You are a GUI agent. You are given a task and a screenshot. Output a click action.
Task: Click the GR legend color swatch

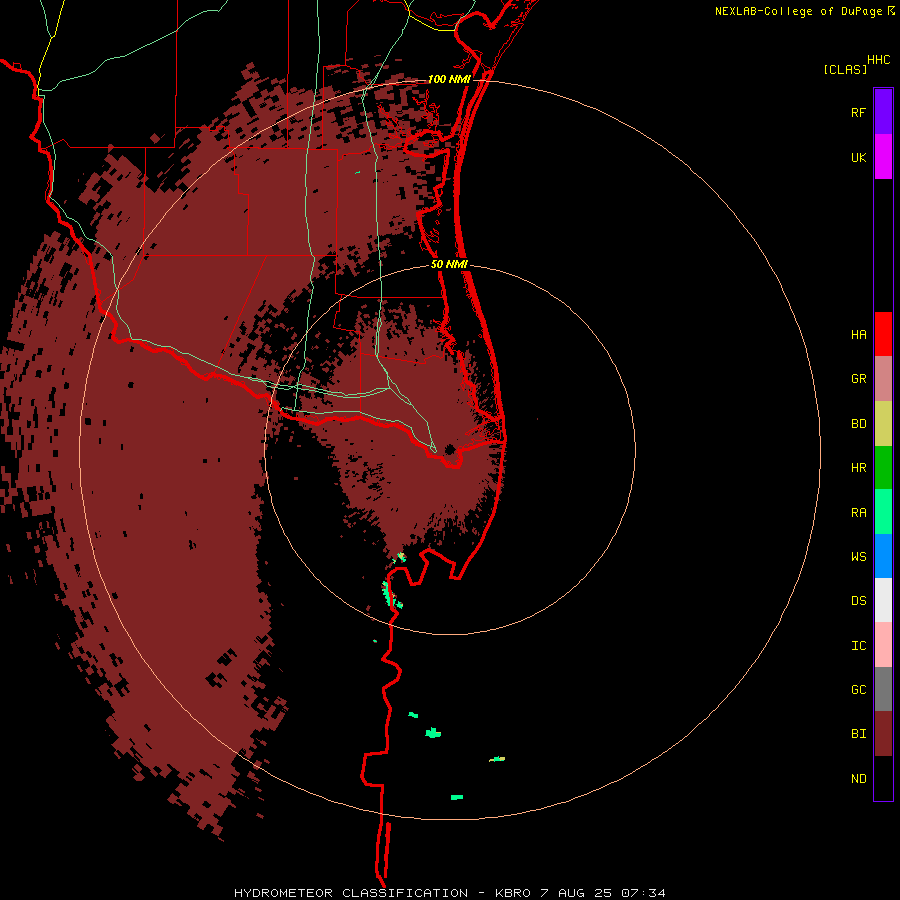883,379
